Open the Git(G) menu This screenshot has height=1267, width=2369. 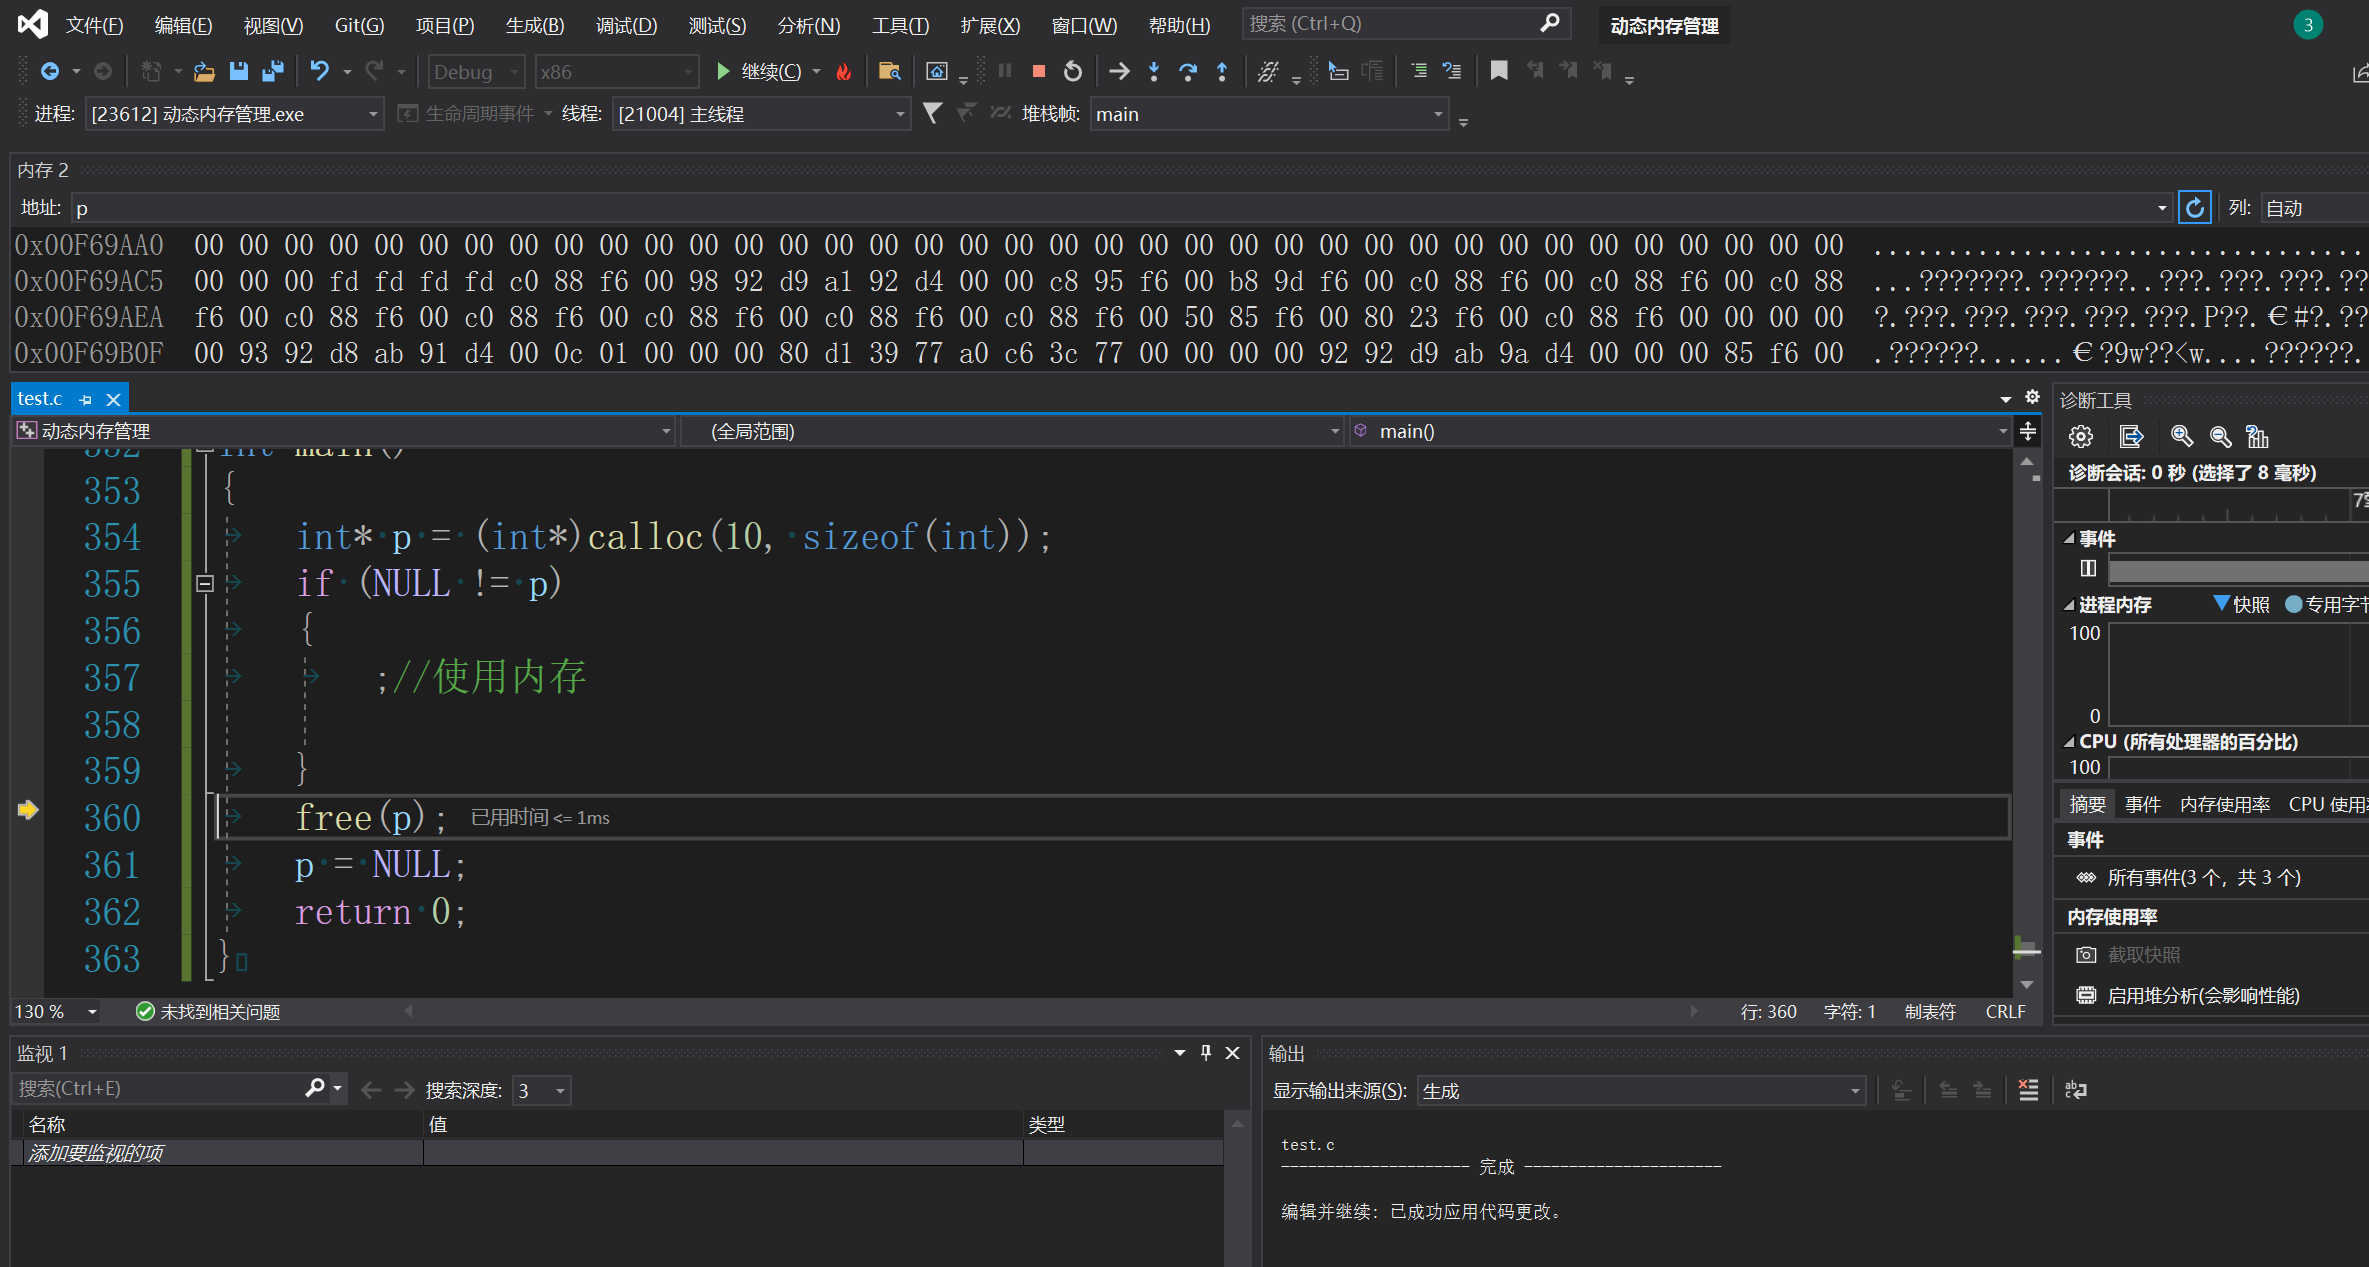359,25
